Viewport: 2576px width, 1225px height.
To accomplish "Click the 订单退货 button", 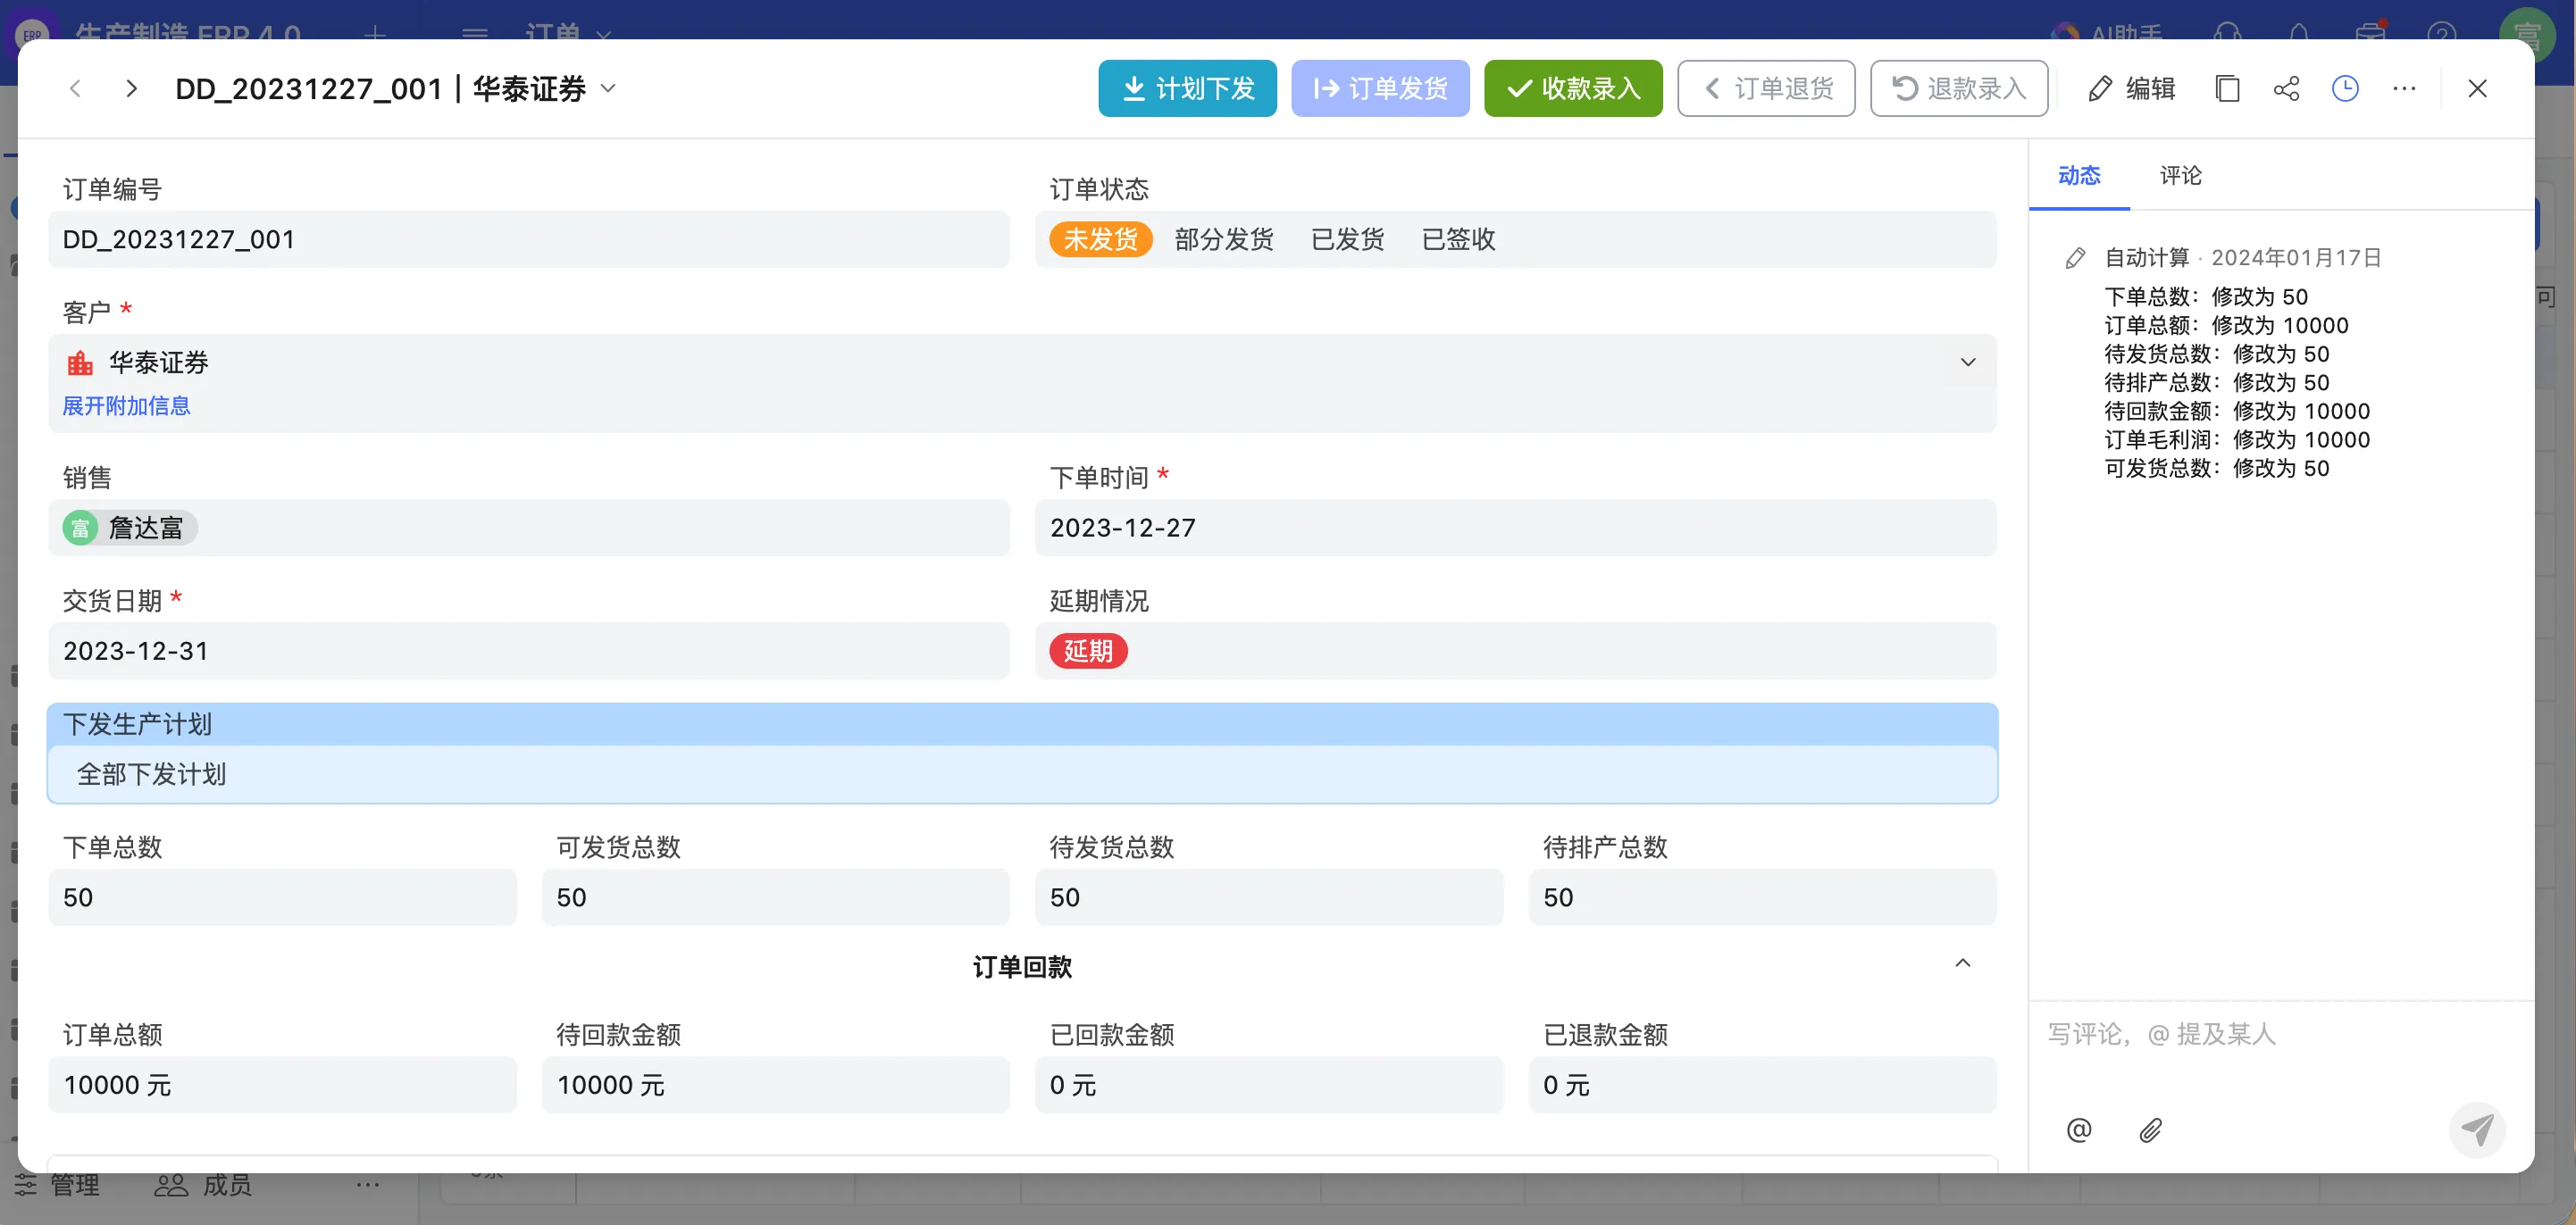I will (x=1766, y=89).
